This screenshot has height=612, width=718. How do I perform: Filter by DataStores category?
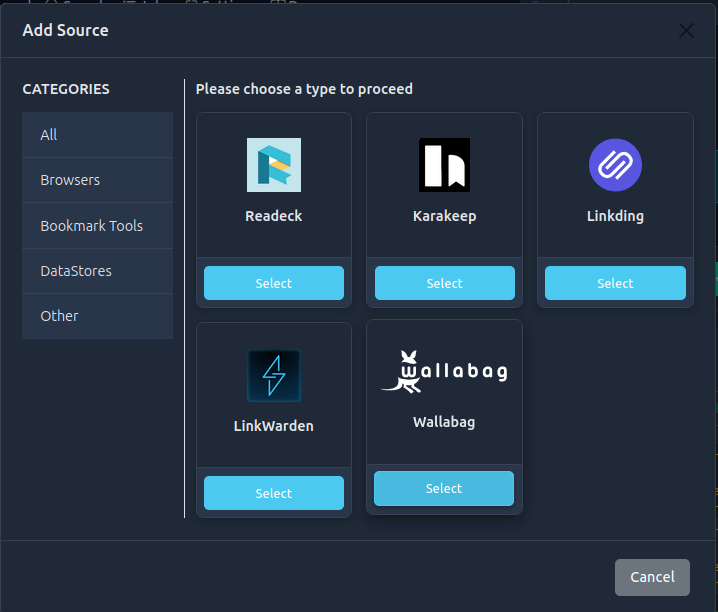[98, 271]
